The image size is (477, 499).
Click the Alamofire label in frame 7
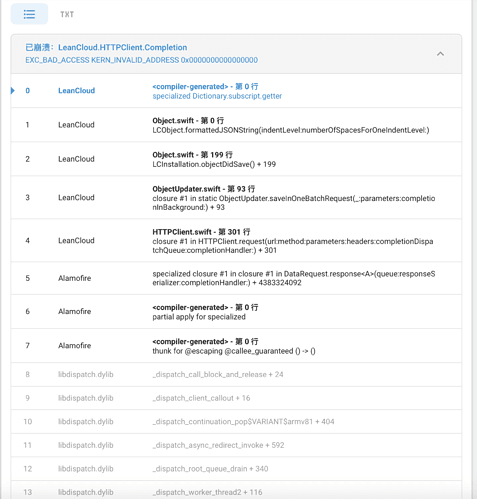(x=75, y=346)
